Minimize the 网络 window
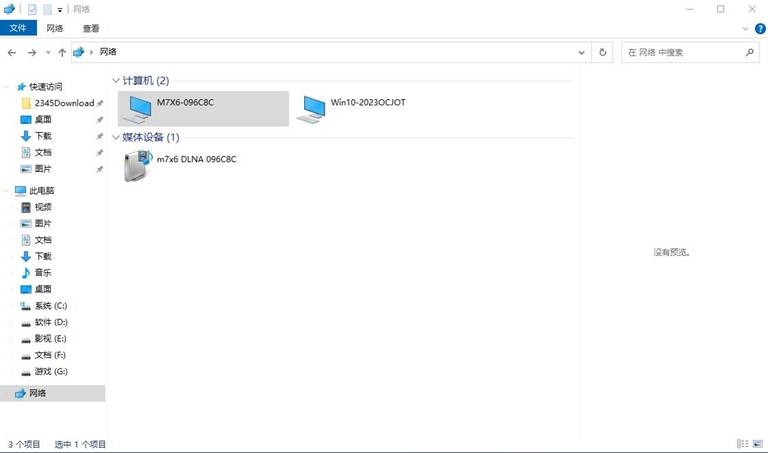This screenshot has height=453, width=768. tap(690, 9)
